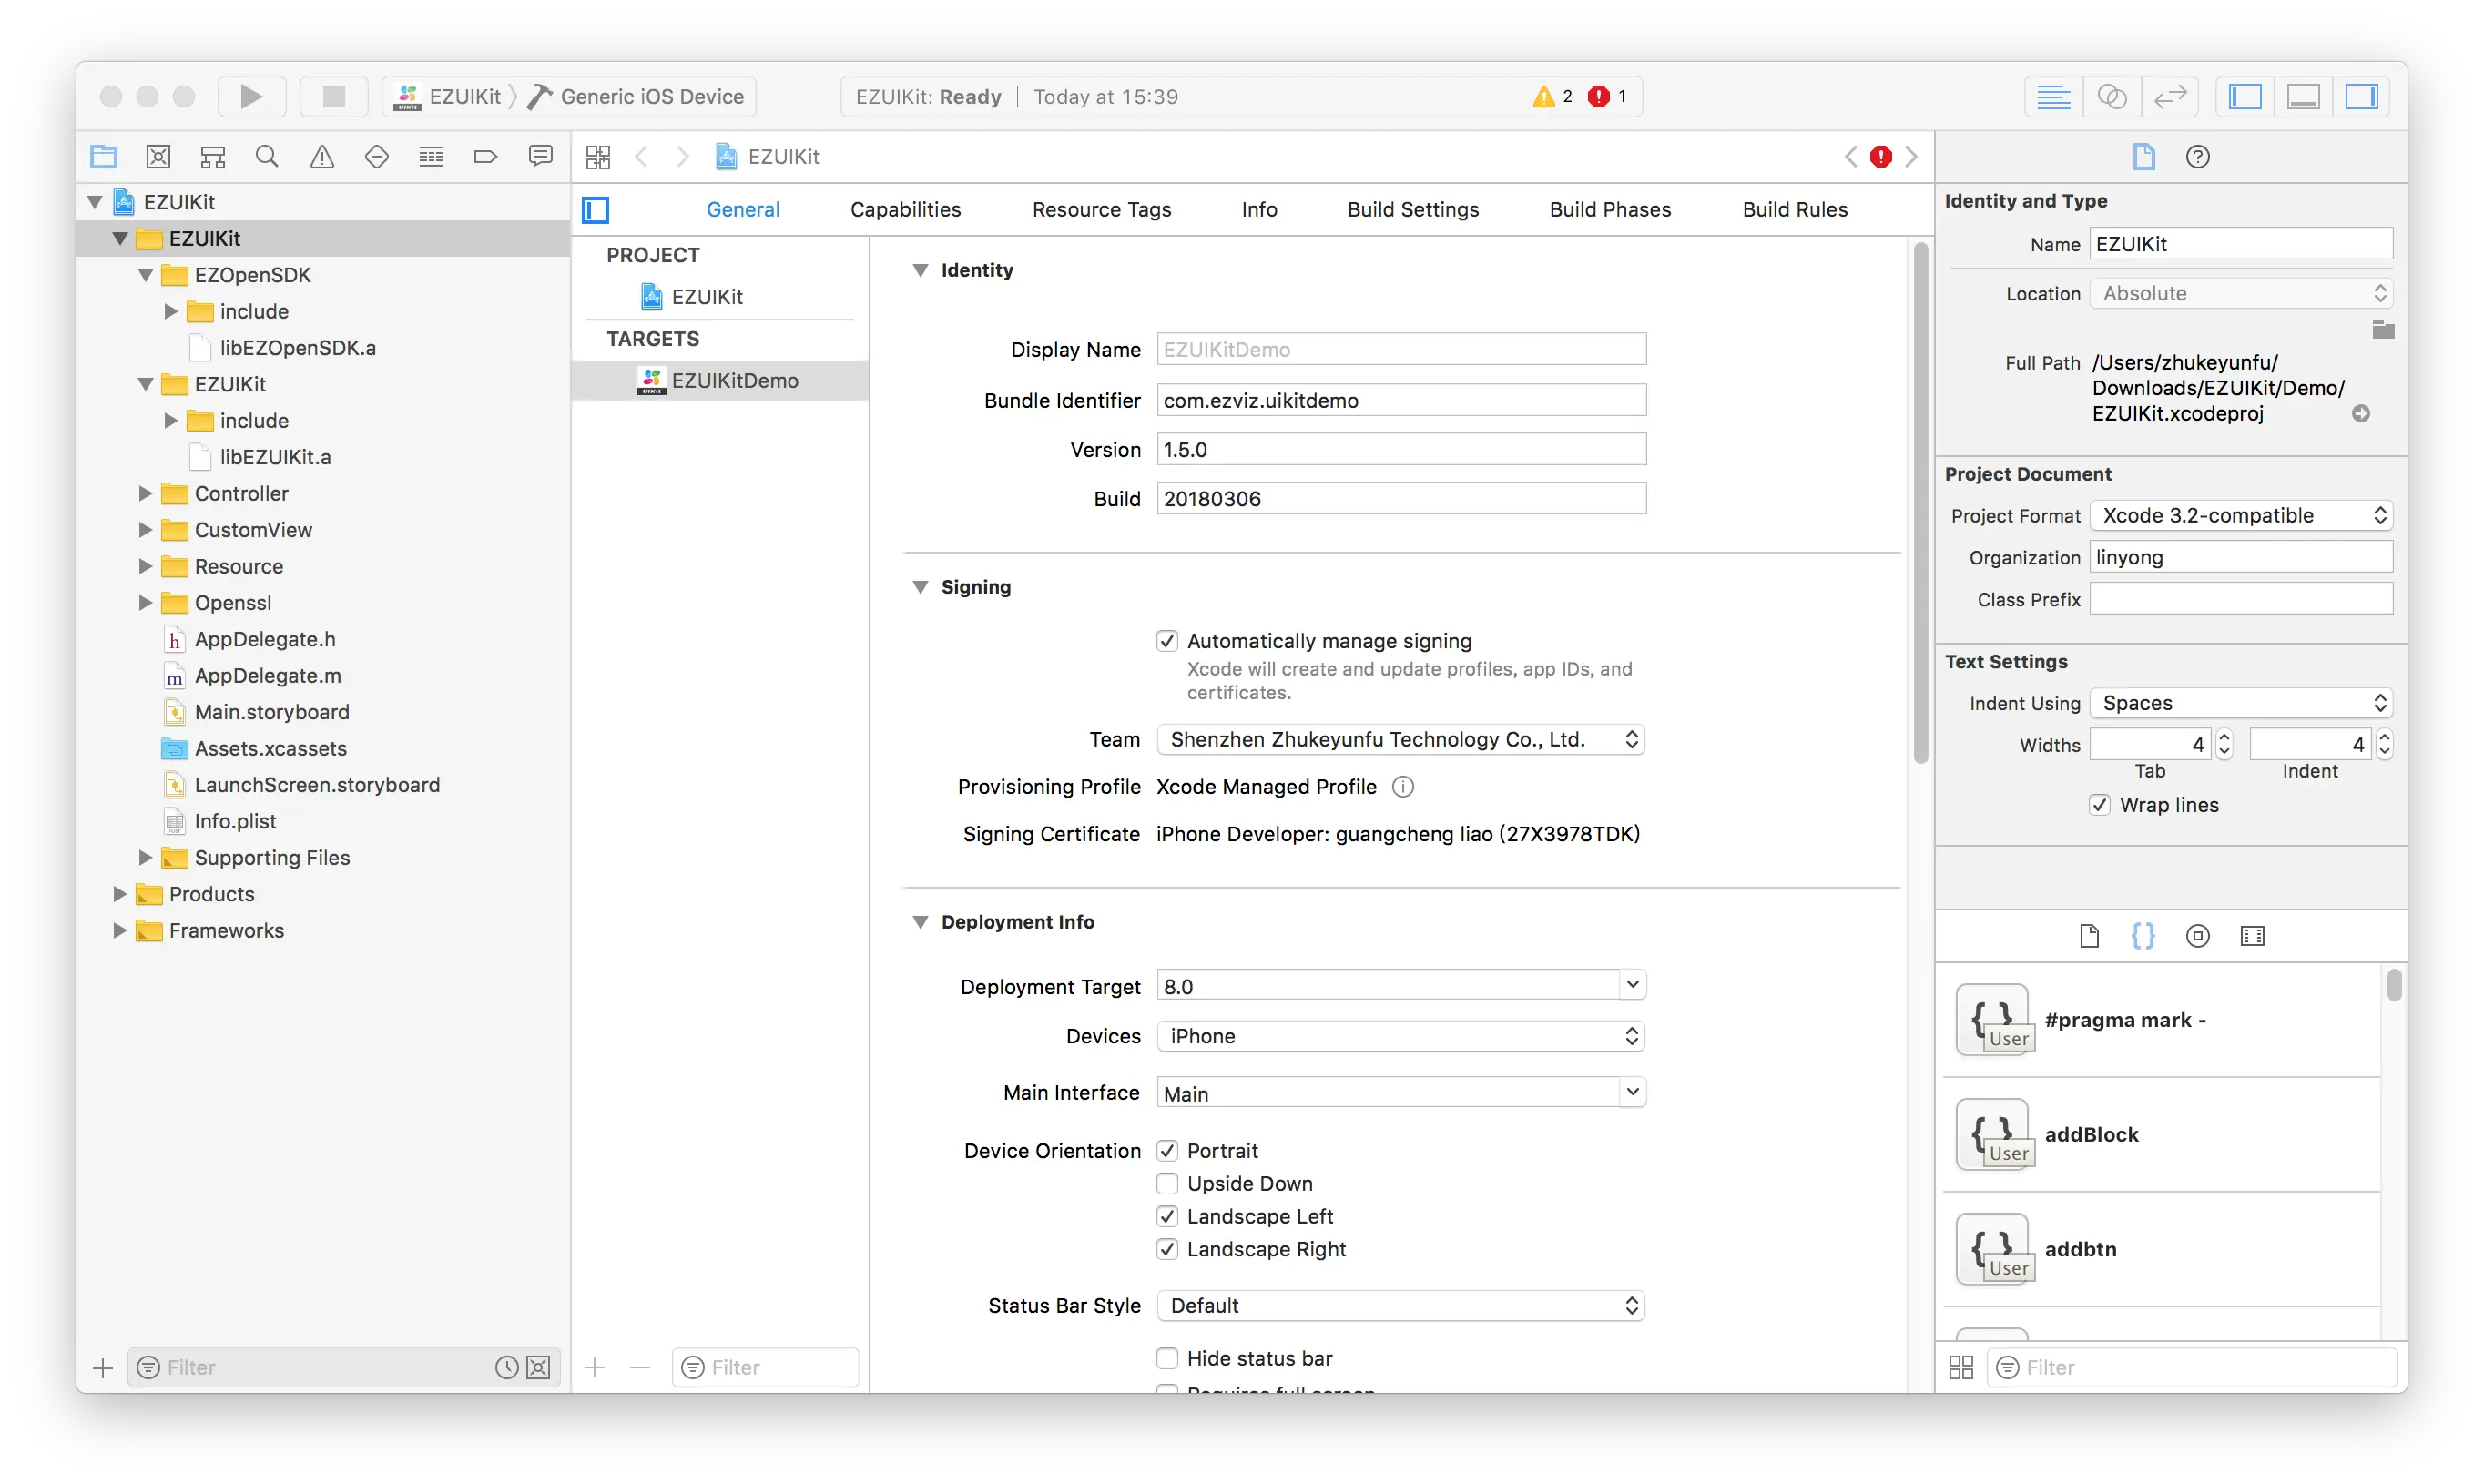The image size is (2484, 1484).
Task: Select the EZUIKitDemo target
Action: coord(734,381)
